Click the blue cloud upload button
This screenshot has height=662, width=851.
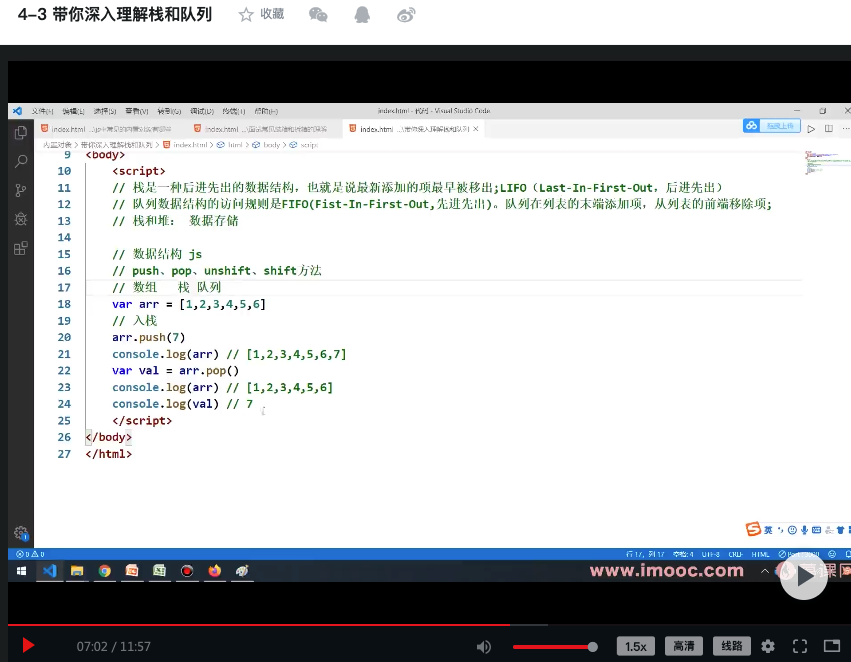771,126
